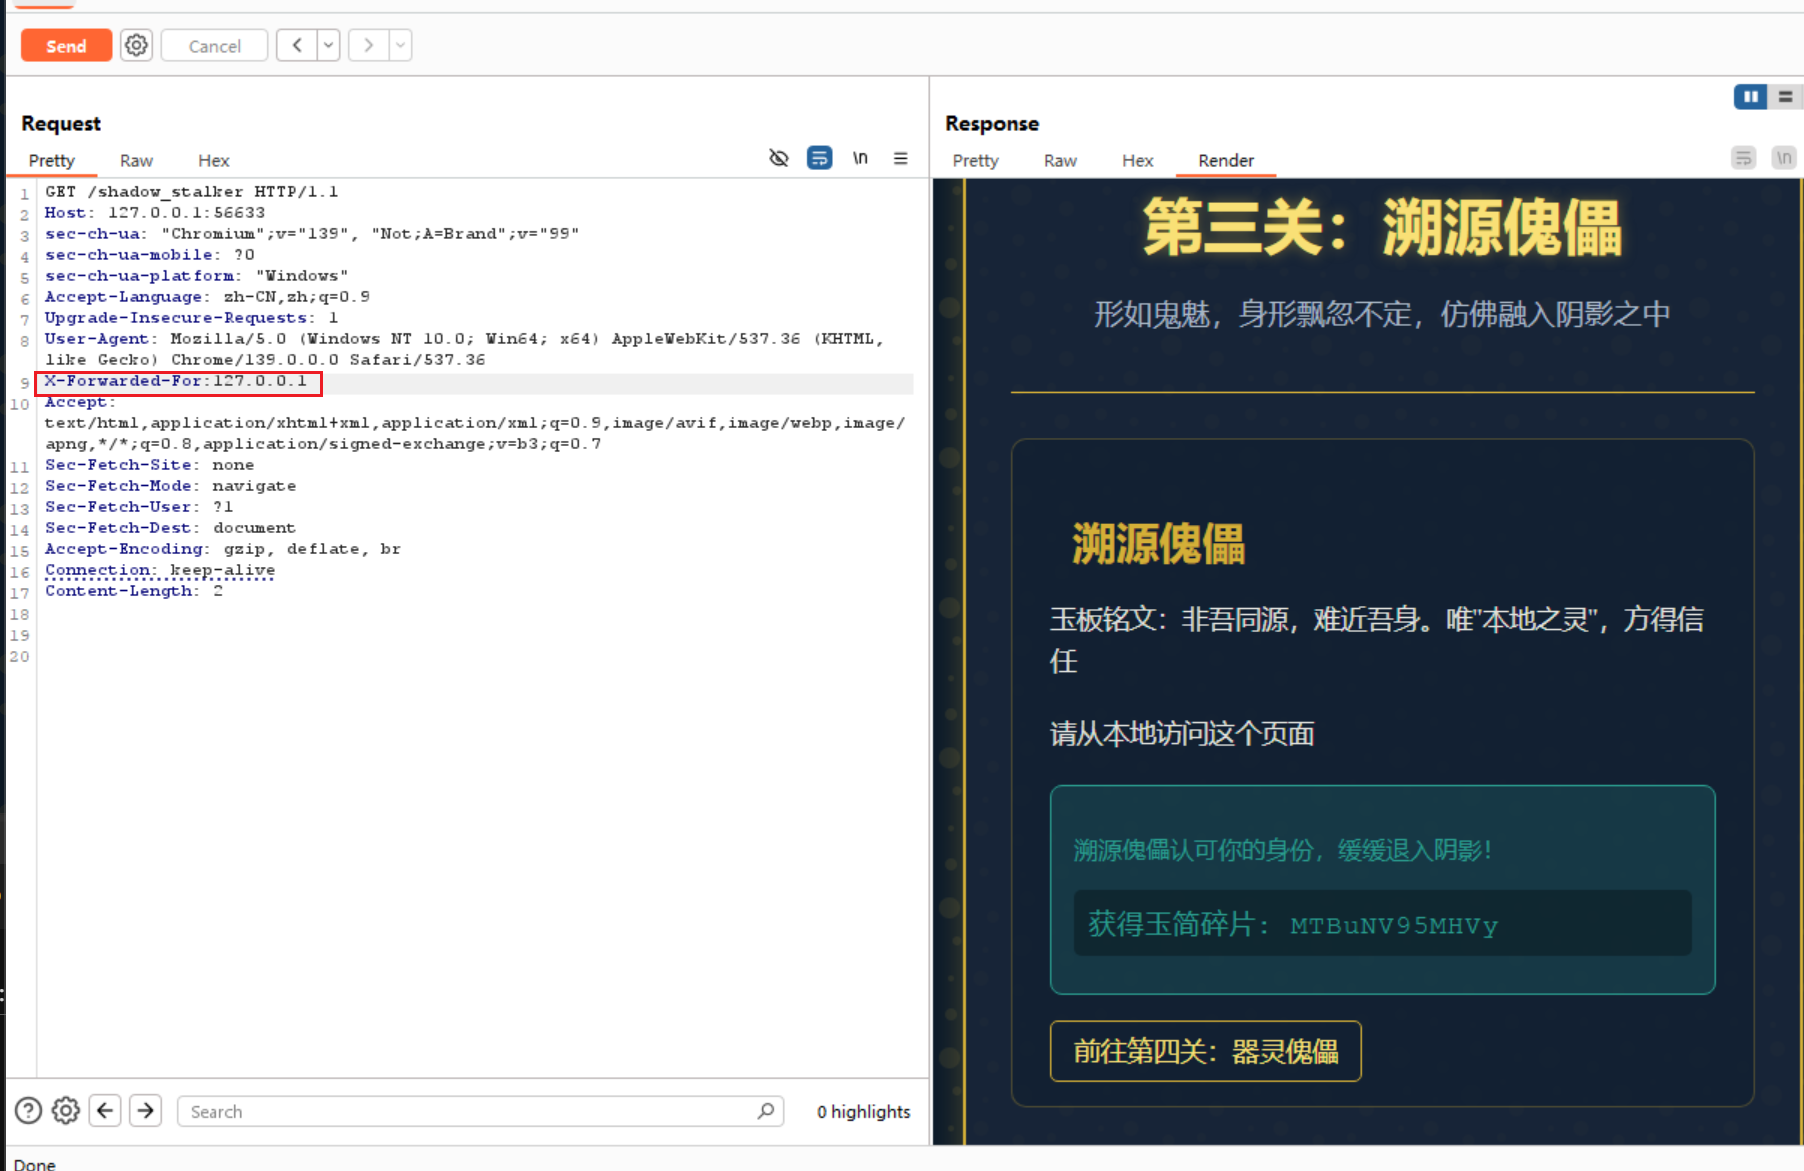Go to previous request with back arrow

(x=297, y=45)
